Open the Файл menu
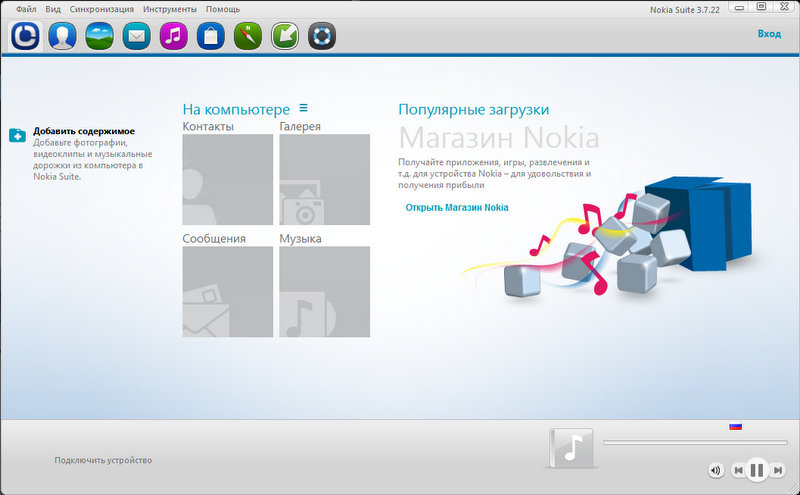This screenshot has width=800, height=495. coord(26,9)
